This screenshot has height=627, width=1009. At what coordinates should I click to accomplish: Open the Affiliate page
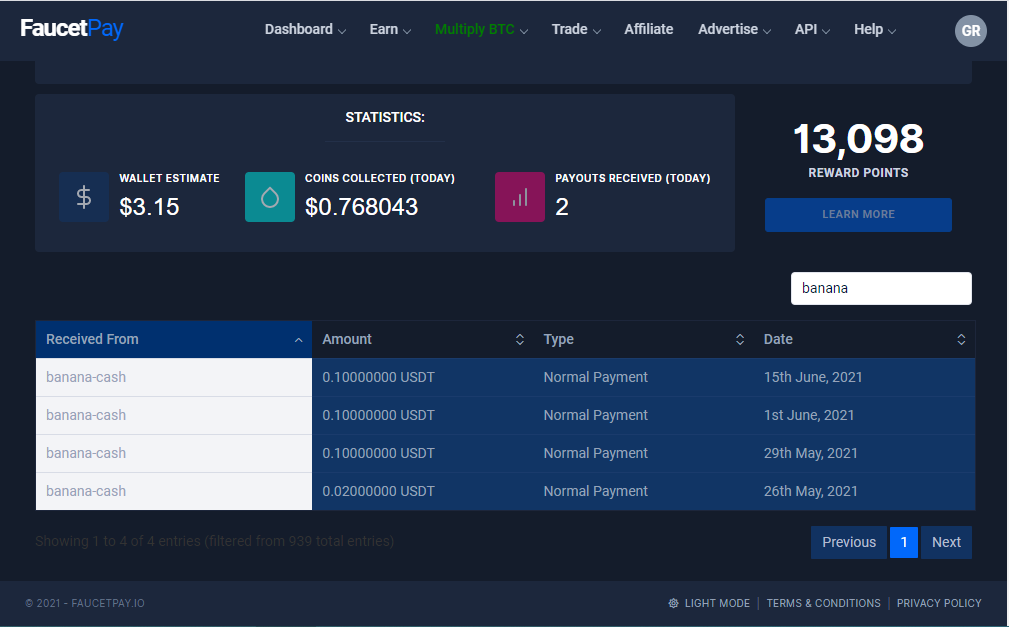point(649,30)
